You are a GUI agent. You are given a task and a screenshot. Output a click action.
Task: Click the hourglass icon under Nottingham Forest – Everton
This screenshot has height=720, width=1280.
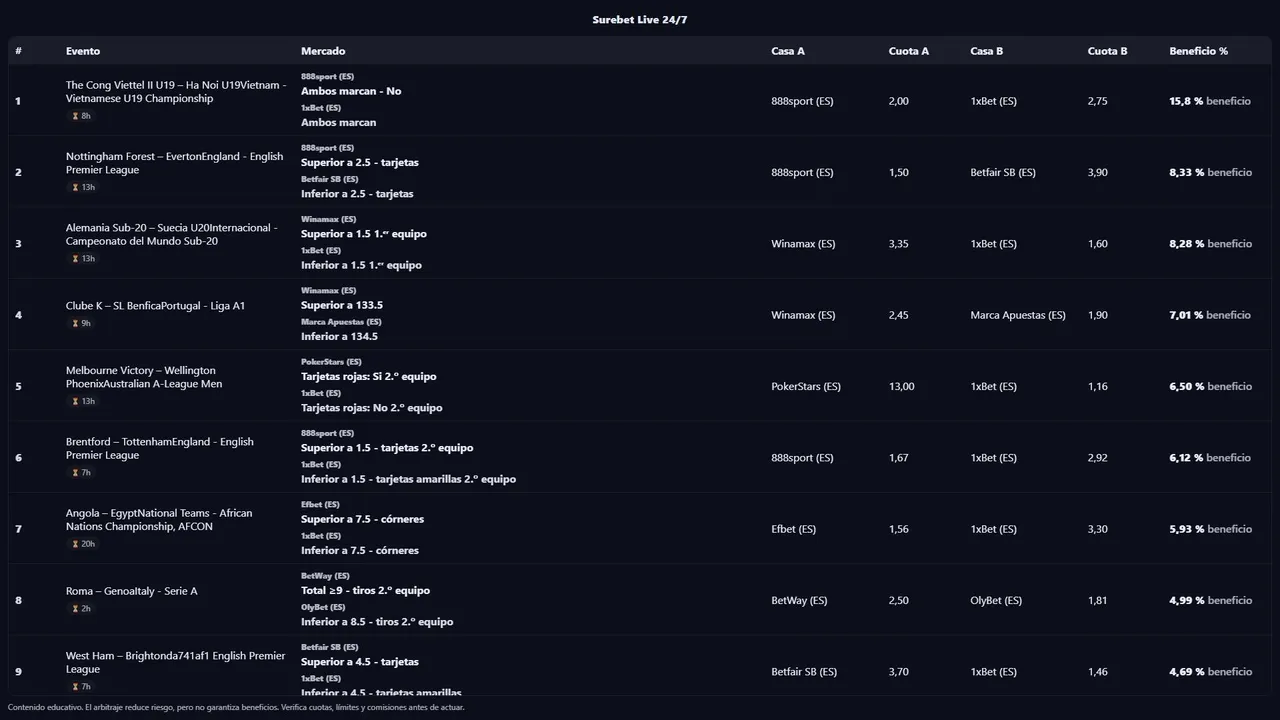[75, 187]
